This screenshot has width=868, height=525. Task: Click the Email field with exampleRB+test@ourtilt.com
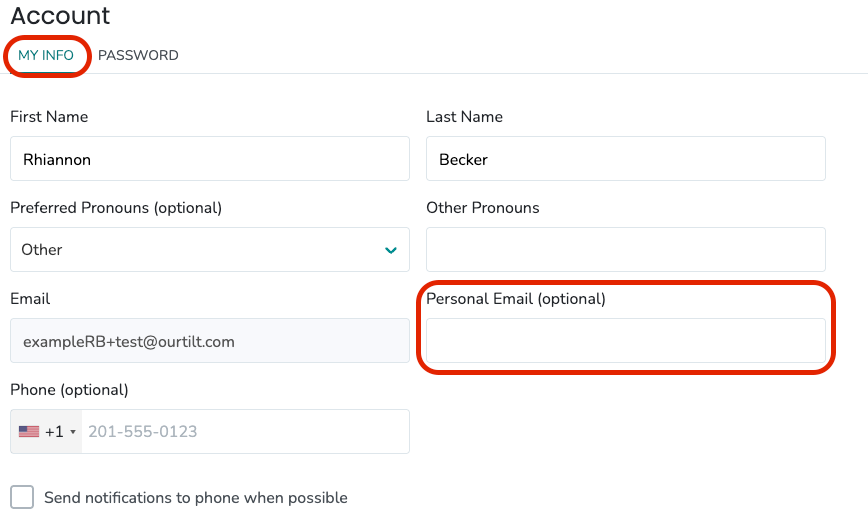210,341
